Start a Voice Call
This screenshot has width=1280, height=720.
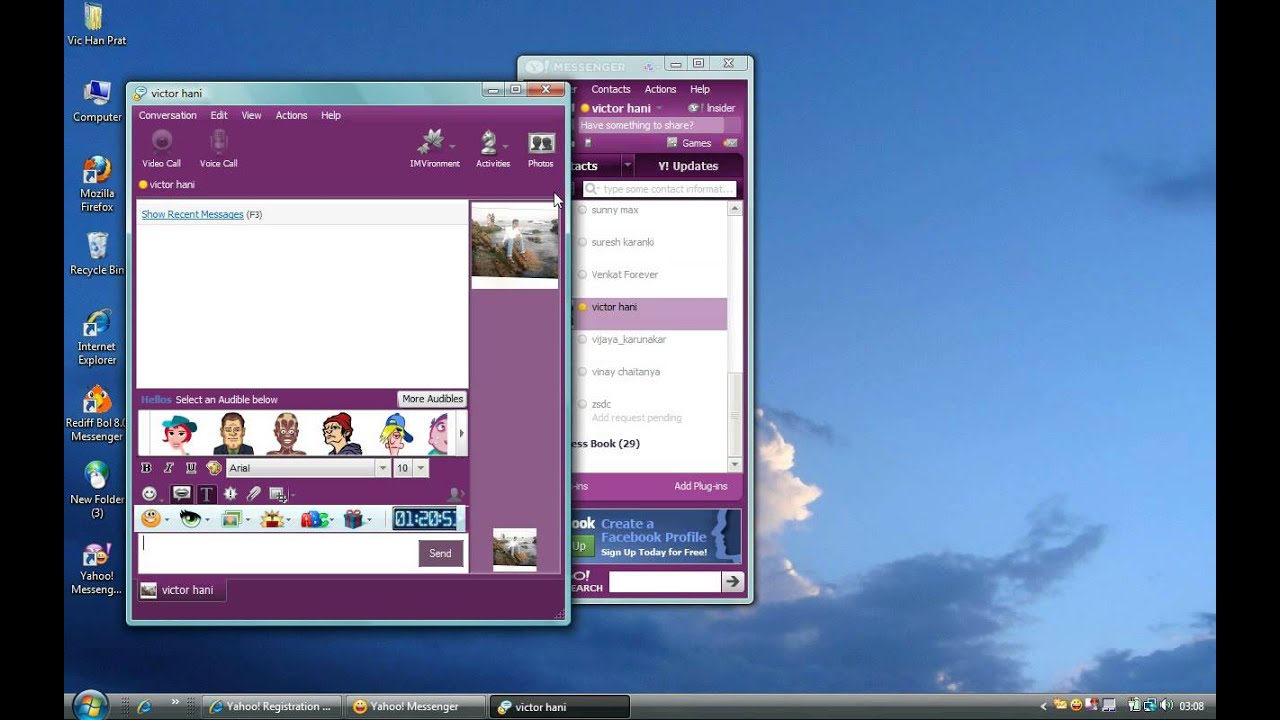(218, 148)
